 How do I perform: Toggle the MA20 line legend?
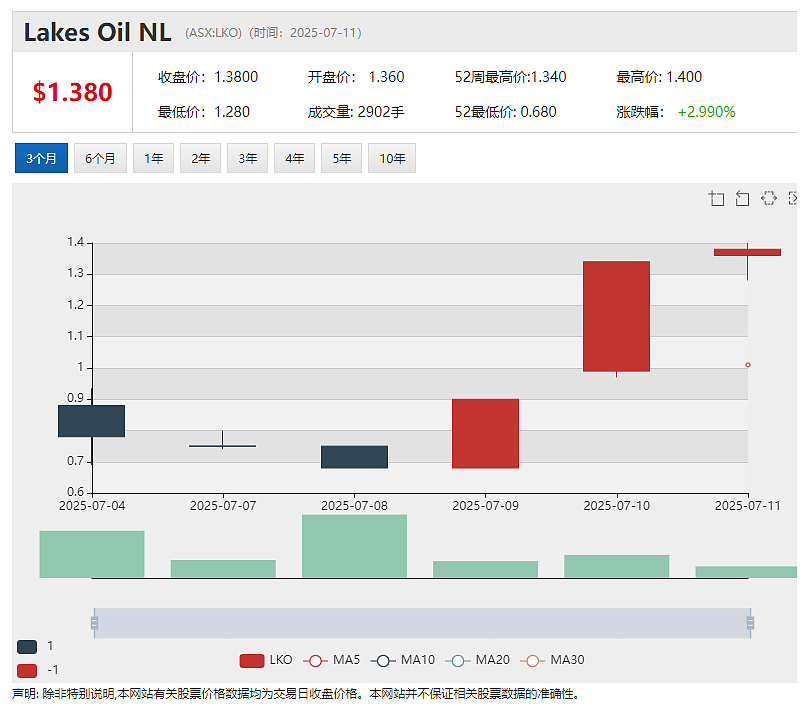tap(477, 661)
